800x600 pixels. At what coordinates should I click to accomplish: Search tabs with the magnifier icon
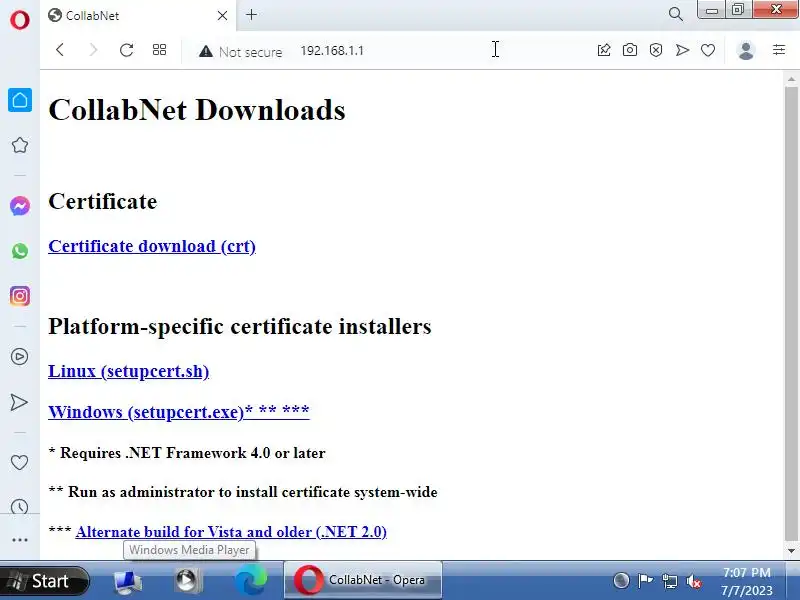click(x=676, y=14)
